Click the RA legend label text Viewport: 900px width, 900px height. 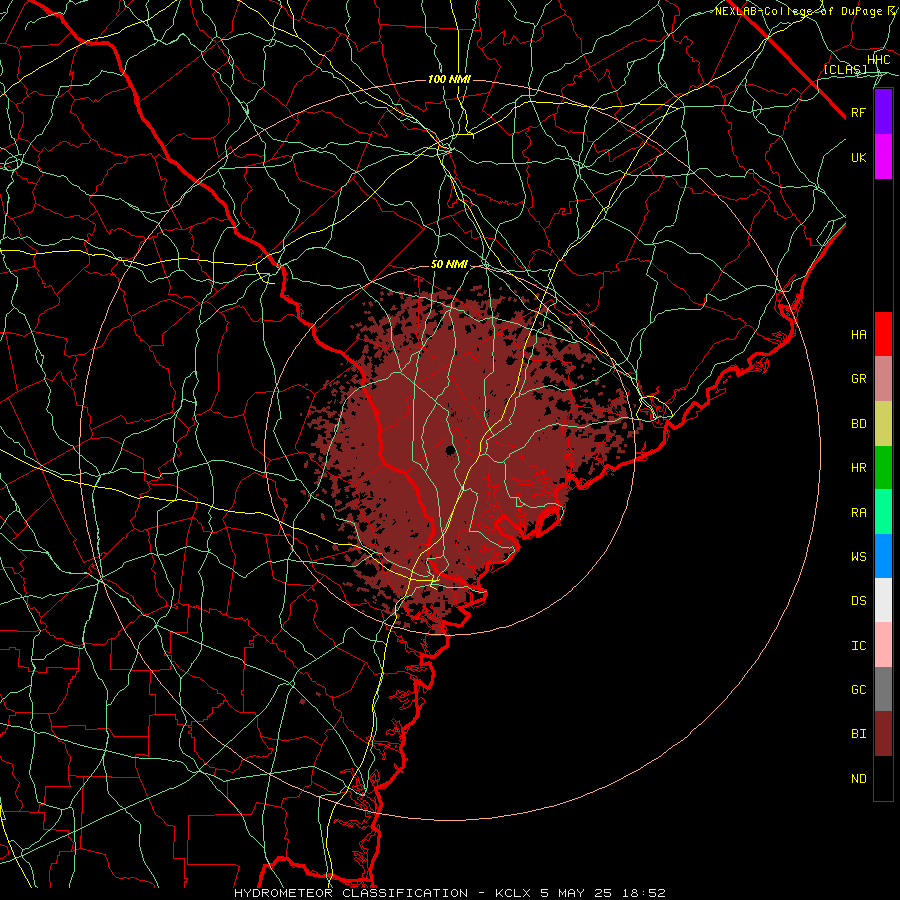(x=858, y=512)
